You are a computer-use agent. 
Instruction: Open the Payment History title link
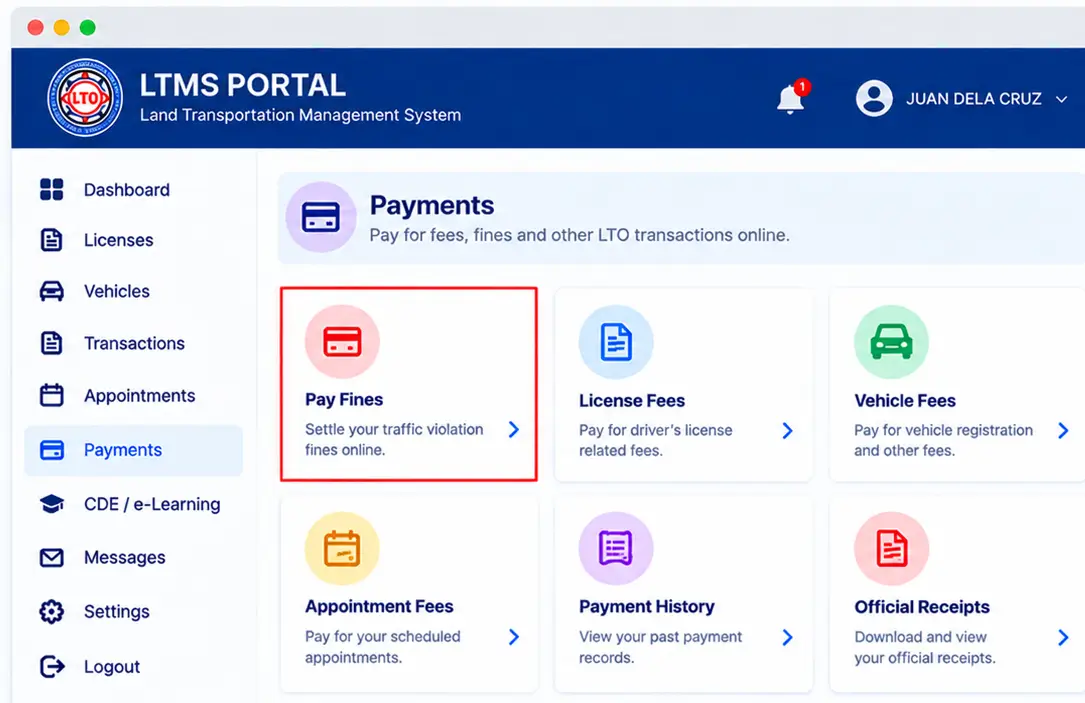(x=646, y=607)
